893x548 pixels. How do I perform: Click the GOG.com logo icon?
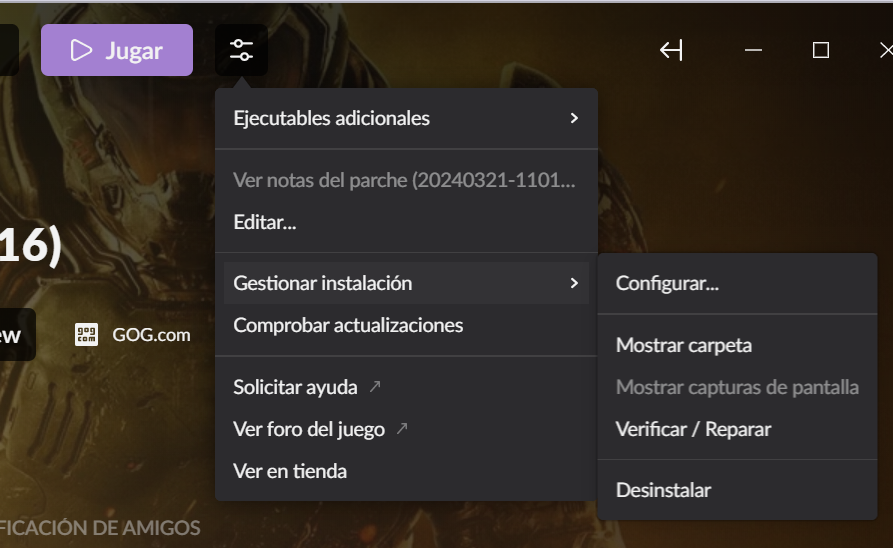pos(87,335)
